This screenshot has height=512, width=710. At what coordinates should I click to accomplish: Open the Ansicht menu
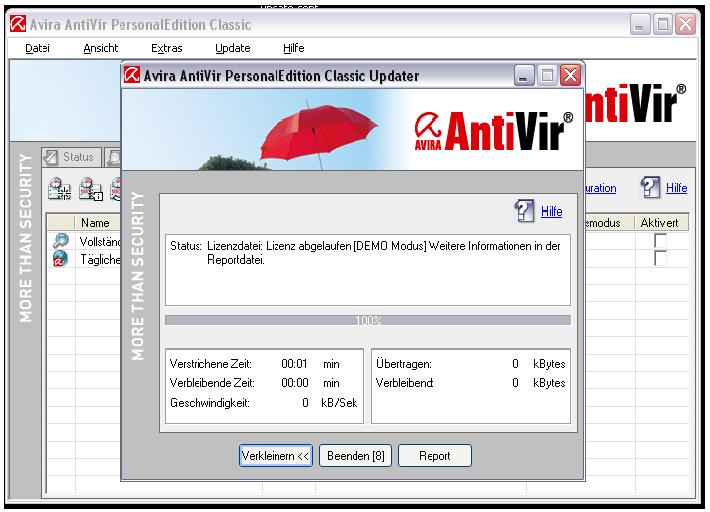[101, 48]
